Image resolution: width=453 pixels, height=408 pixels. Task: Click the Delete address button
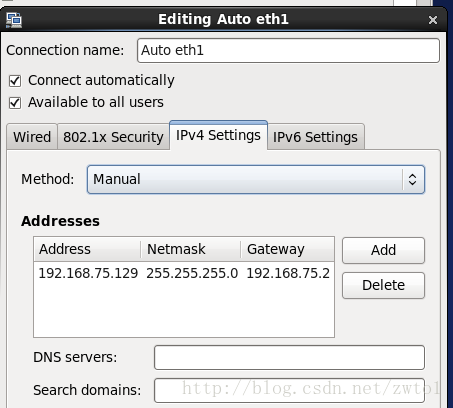coord(383,285)
